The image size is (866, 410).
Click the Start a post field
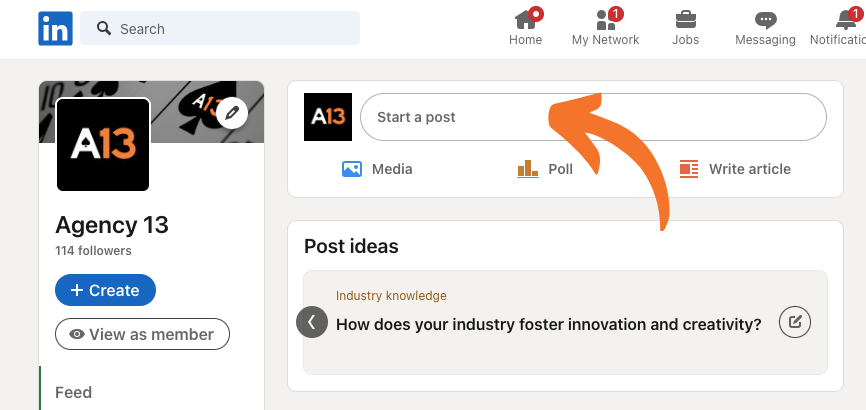593,117
